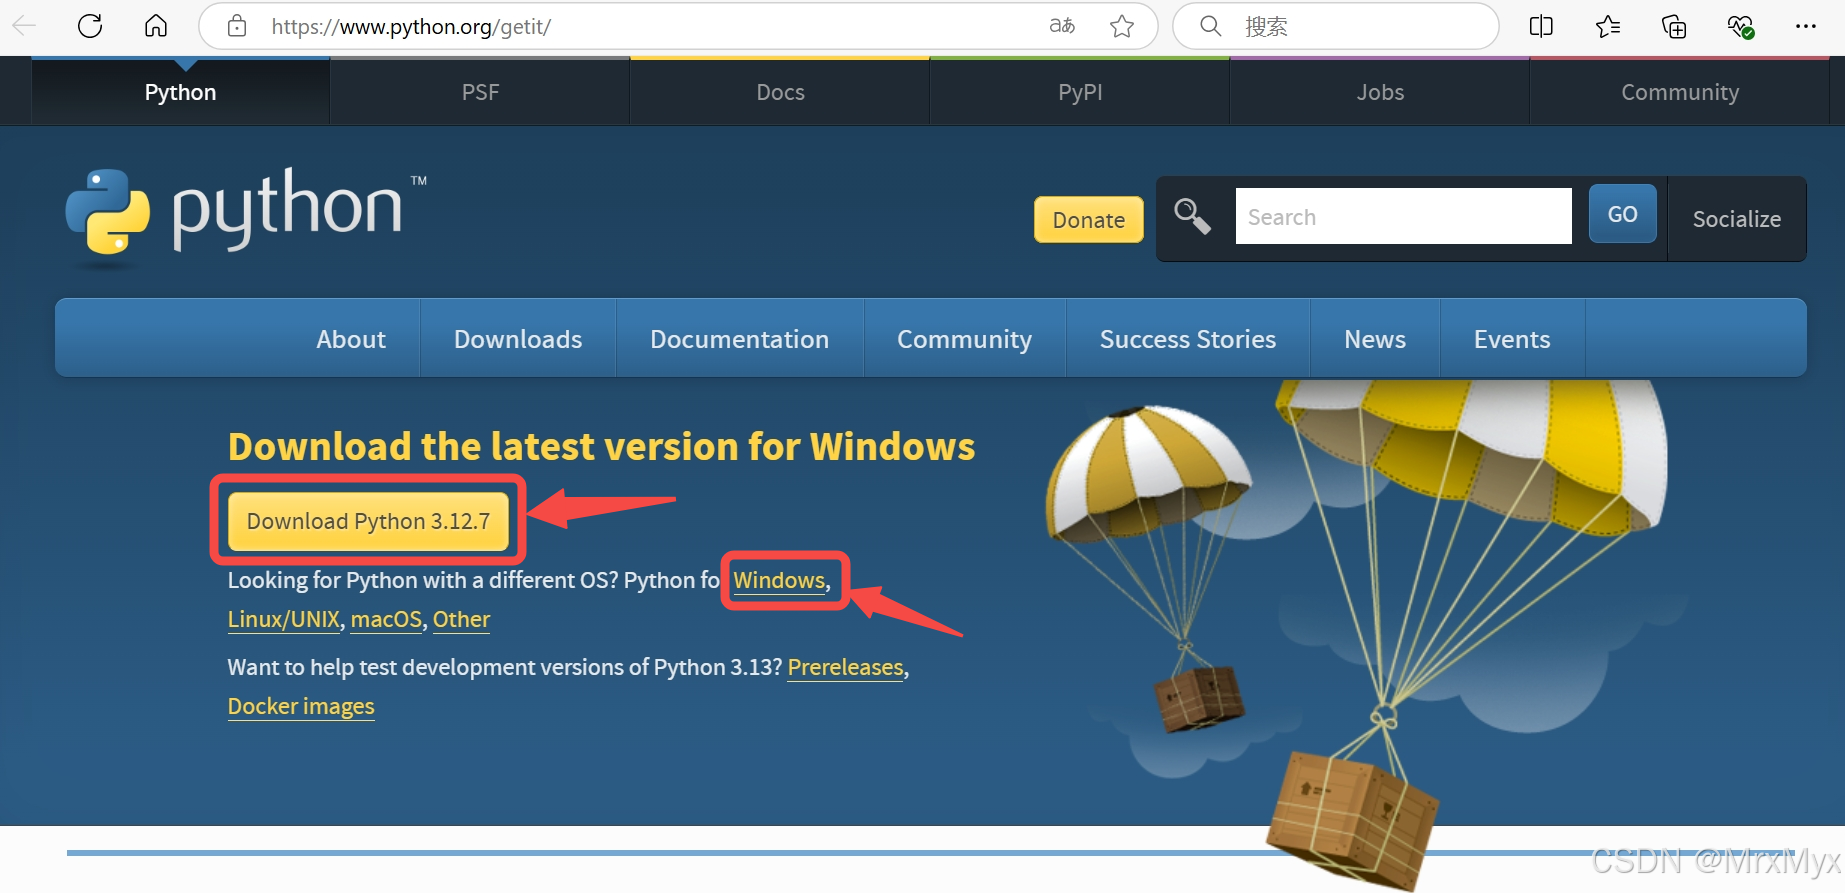The width and height of the screenshot is (1845, 893).
Task: Add page to favorites star icon
Action: [x=1122, y=26]
